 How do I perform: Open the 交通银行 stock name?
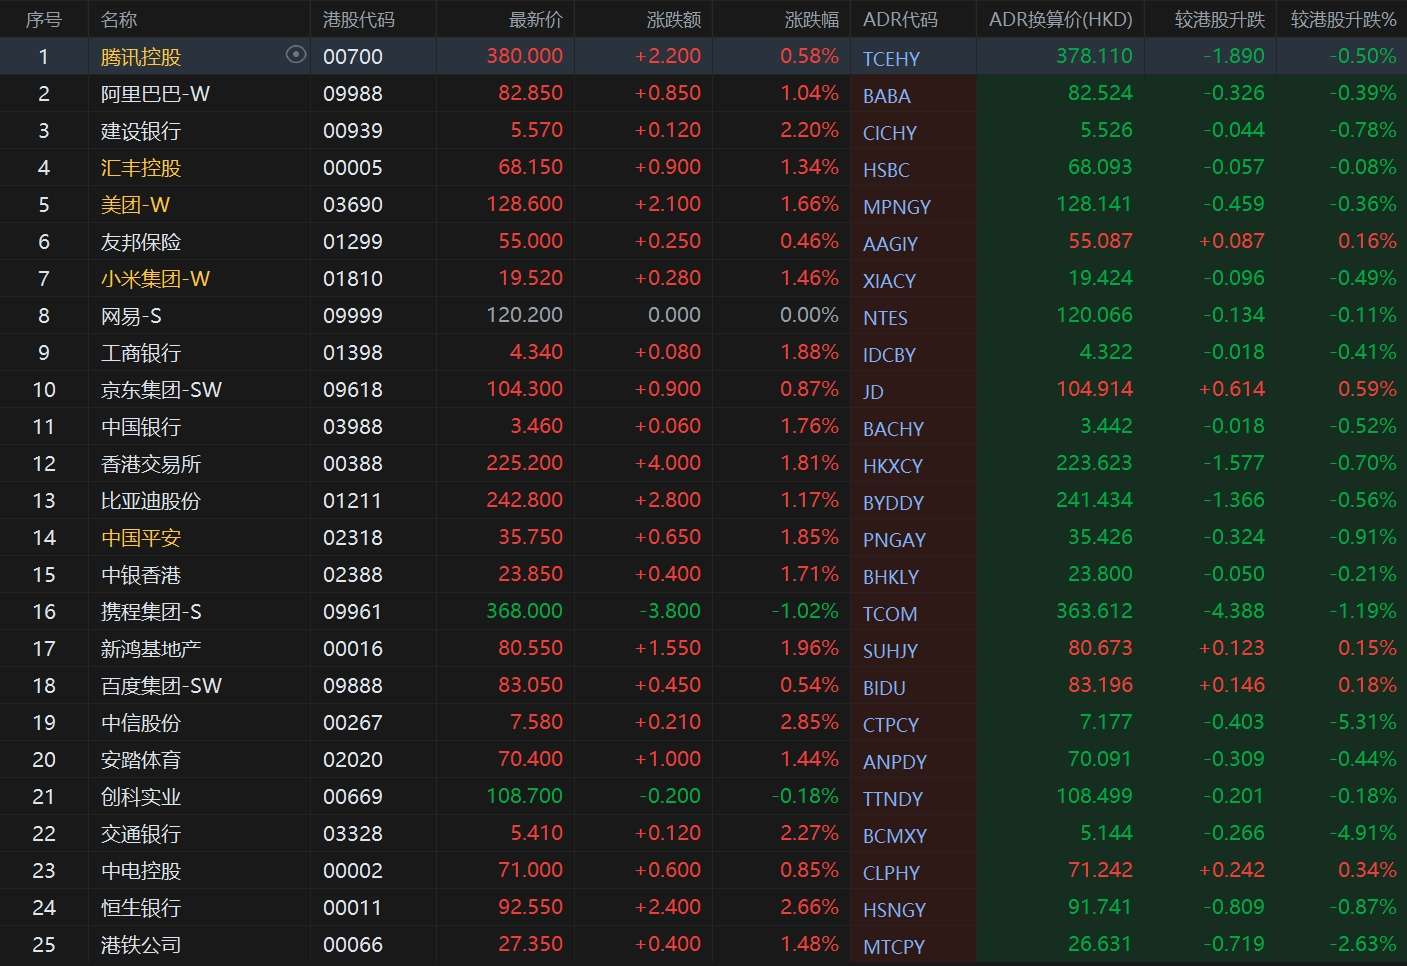click(x=141, y=834)
